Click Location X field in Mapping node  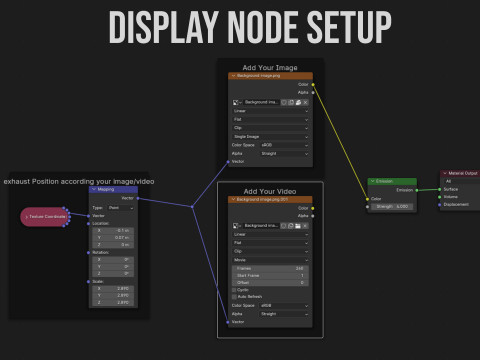click(x=113, y=231)
